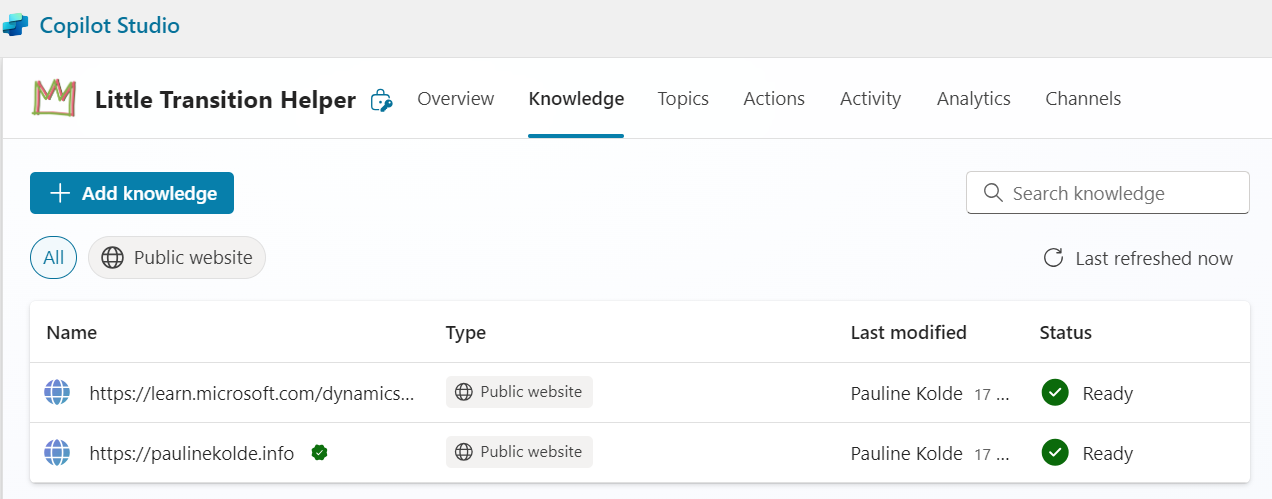Click the globe icon of the learn.microsoft.com row

pos(58,393)
